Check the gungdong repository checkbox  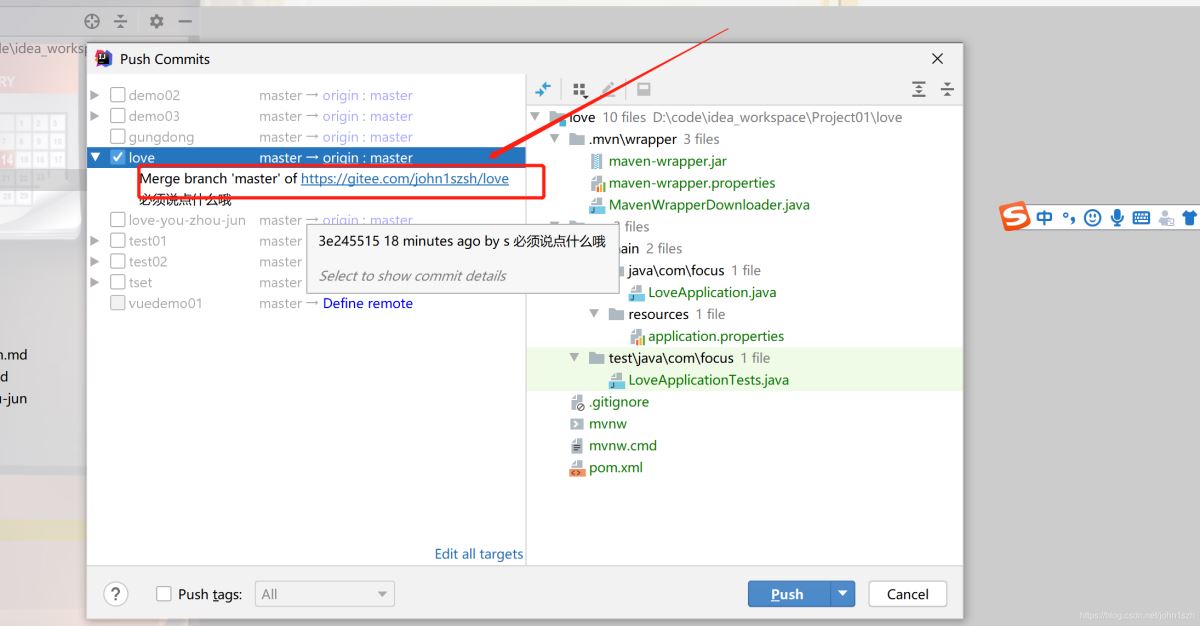point(118,137)
